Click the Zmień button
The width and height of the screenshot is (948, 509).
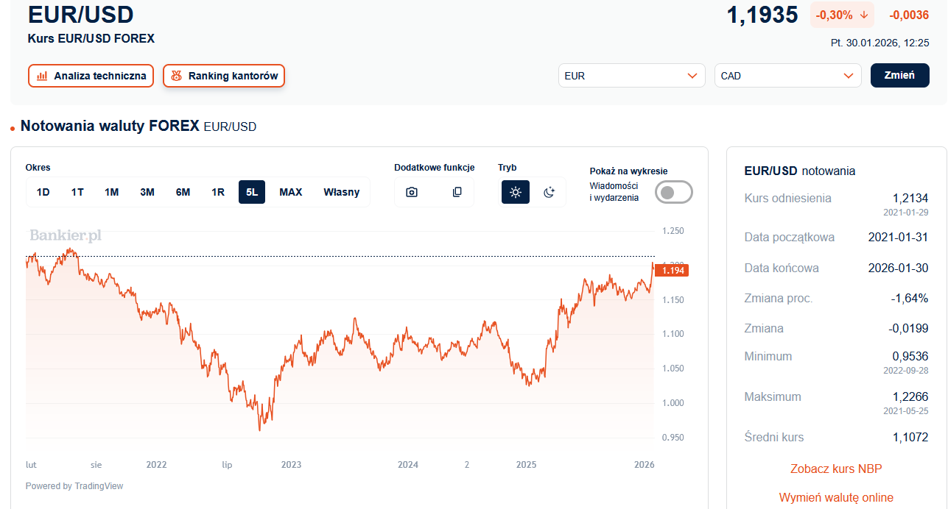(x=900, y=76)
